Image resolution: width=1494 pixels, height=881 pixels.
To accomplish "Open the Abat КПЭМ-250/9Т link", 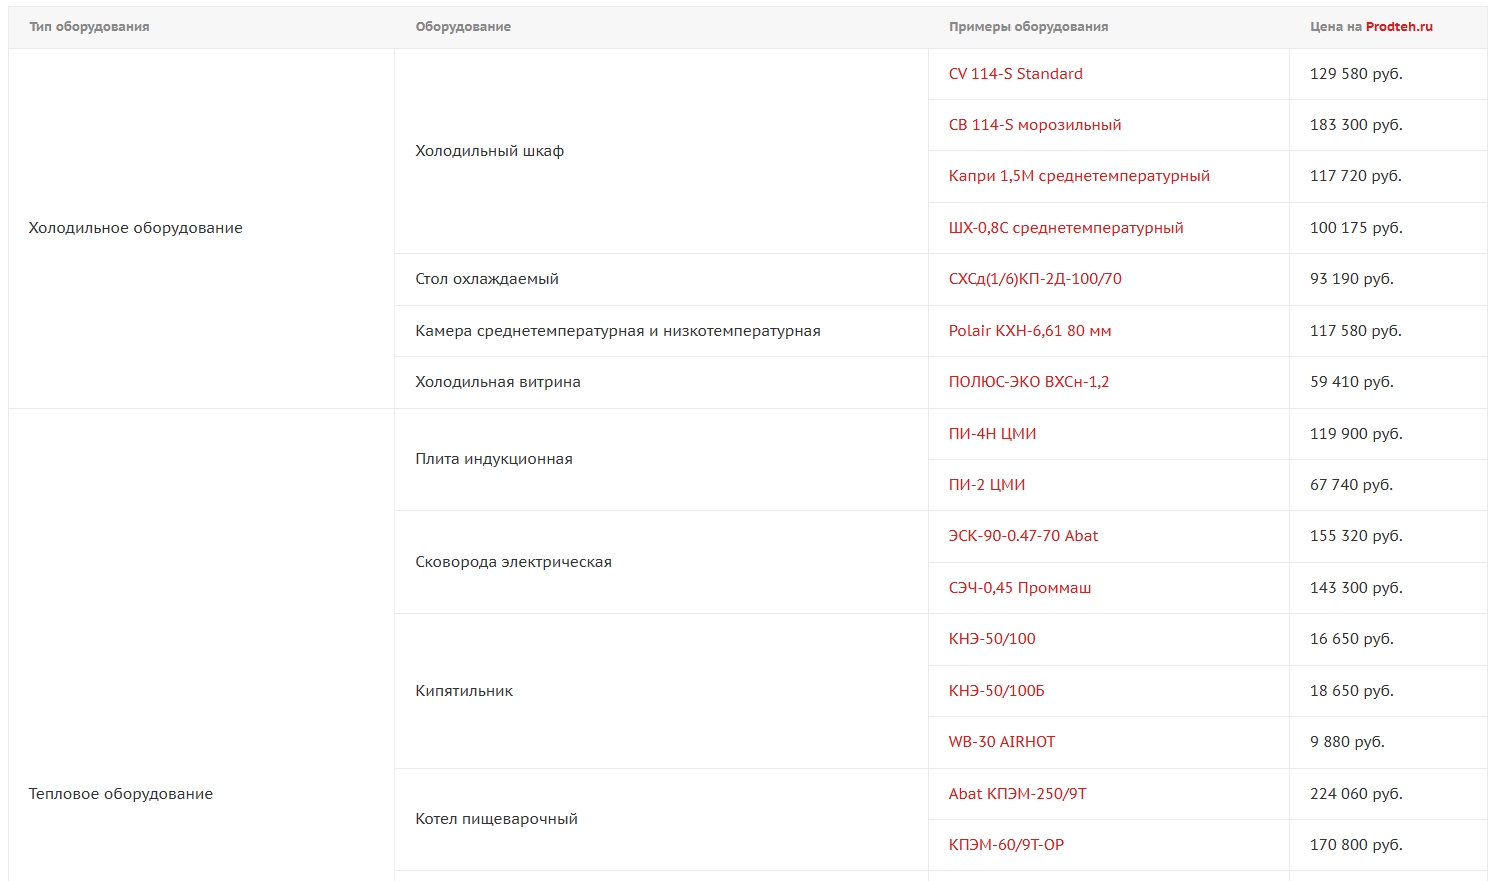I will click(x=1017, y=794).
